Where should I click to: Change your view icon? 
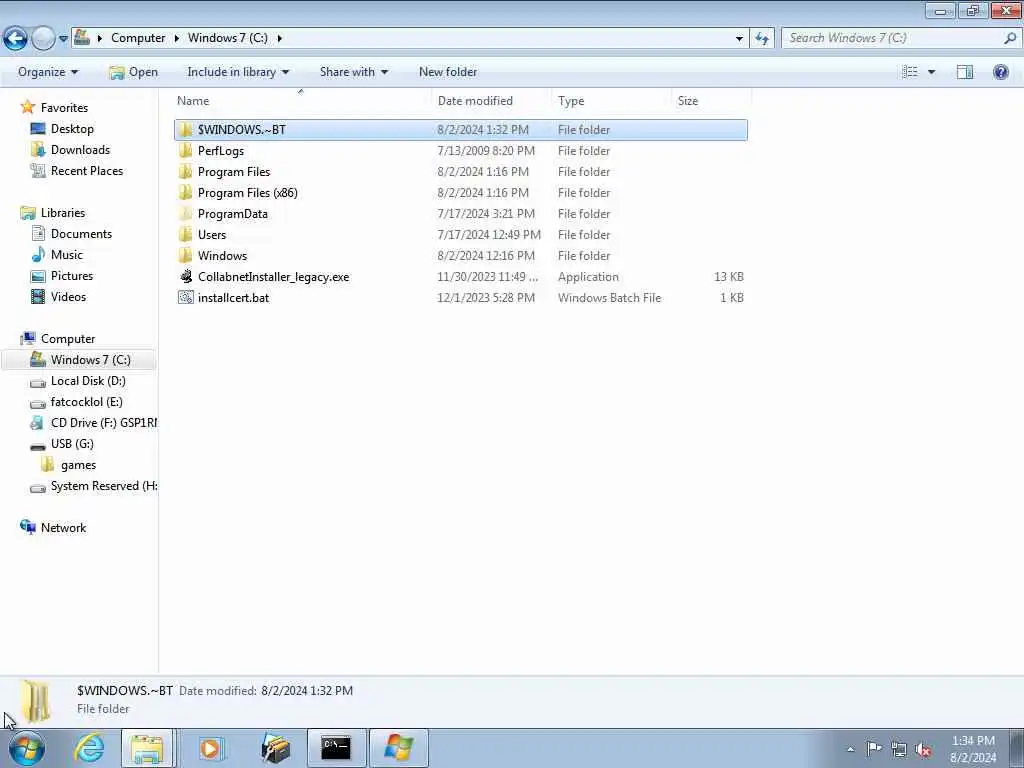click(910, 72)
